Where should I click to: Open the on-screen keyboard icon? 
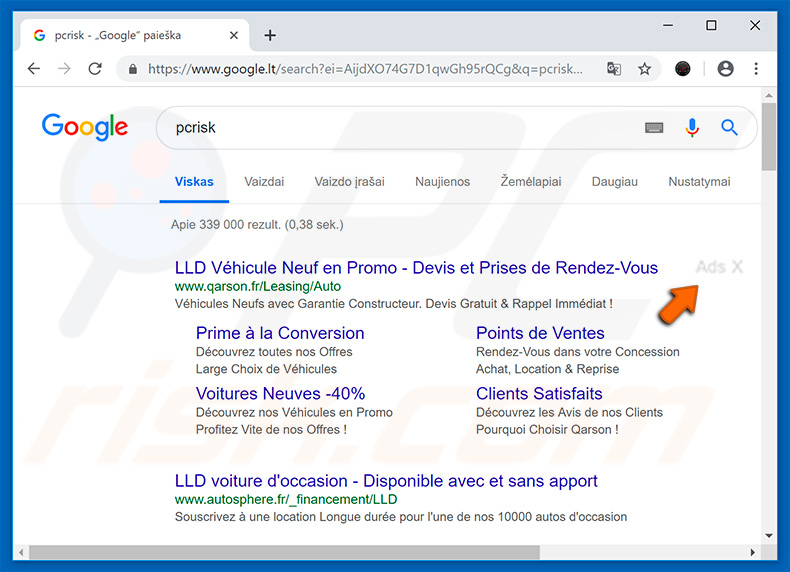coord(654,128)
